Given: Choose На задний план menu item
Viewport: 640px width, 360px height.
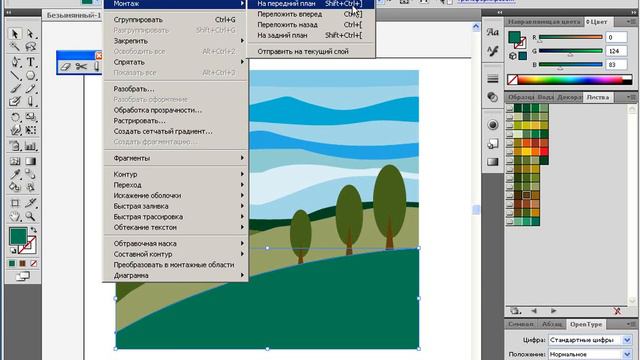Looking at the screenshot, I should click(x=311, y=36).
